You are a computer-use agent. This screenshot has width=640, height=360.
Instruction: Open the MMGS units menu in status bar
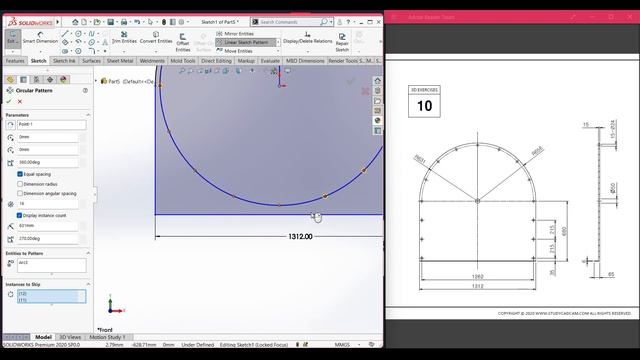pyautogui.click(x=342, y=345)
